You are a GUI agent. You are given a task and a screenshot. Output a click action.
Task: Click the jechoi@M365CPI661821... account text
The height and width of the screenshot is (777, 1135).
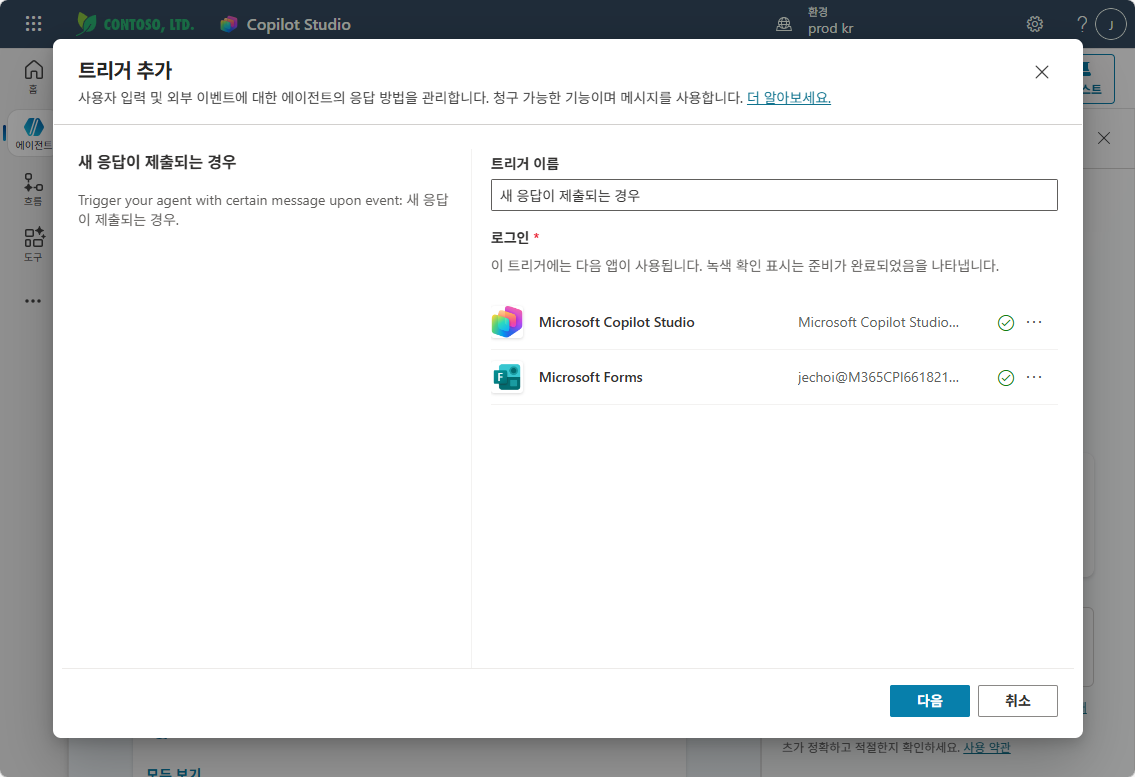[878, 377]
